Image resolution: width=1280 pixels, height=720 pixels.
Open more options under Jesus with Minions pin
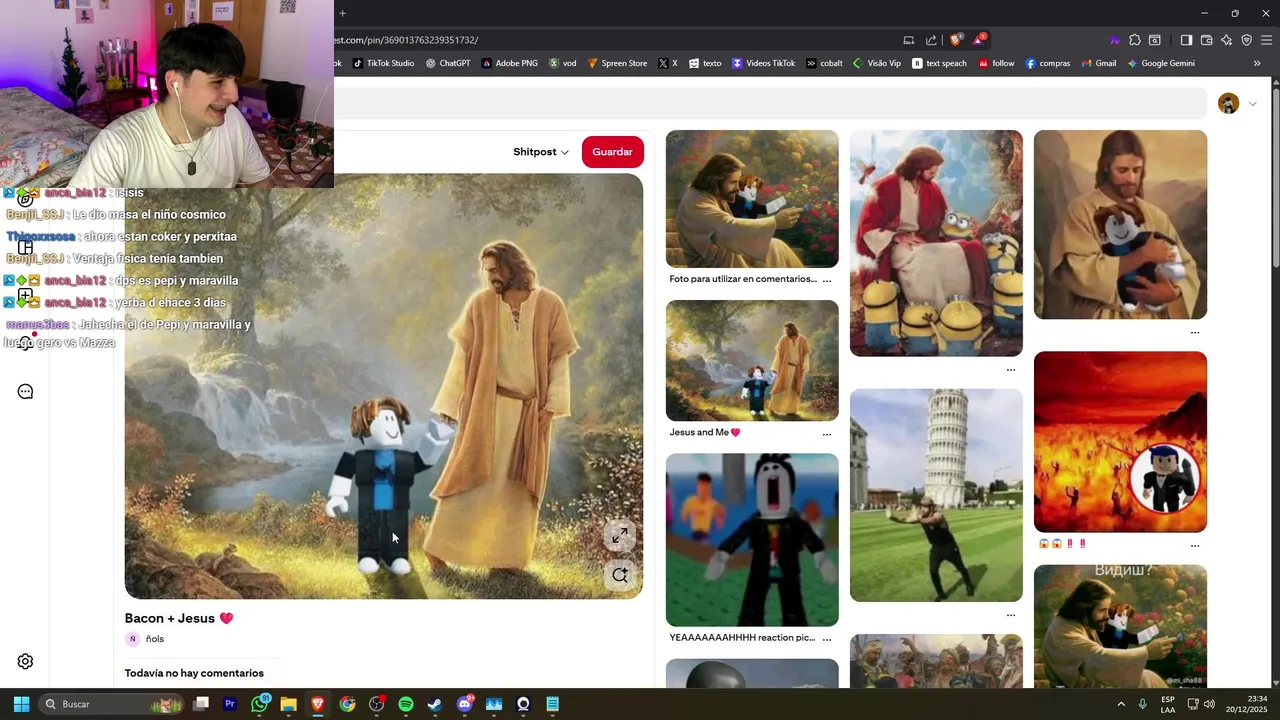pyautogui.click(x=1011, y=370)
